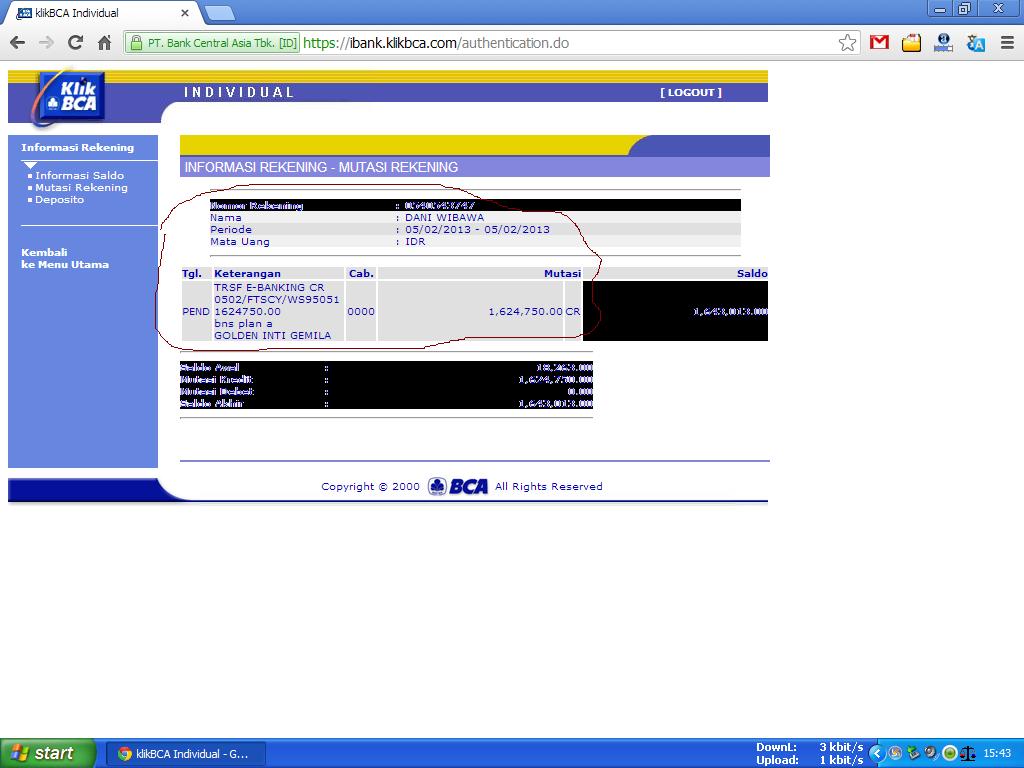The height and width of the screenshot is (768, 1024).
Task: Click the green padlock security icon
Action: 136,43
